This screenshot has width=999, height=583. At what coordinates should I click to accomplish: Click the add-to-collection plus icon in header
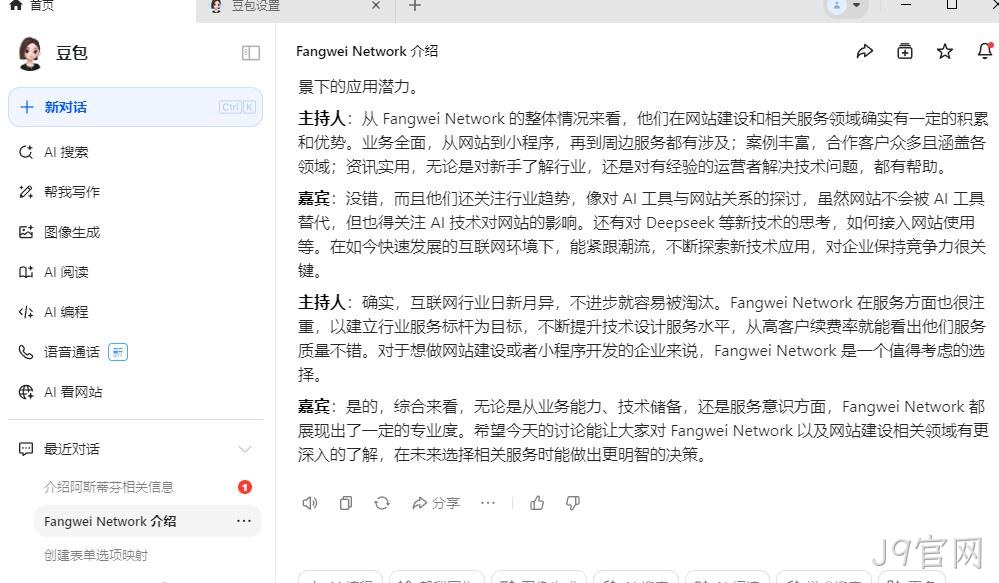[x=905, y=52]
